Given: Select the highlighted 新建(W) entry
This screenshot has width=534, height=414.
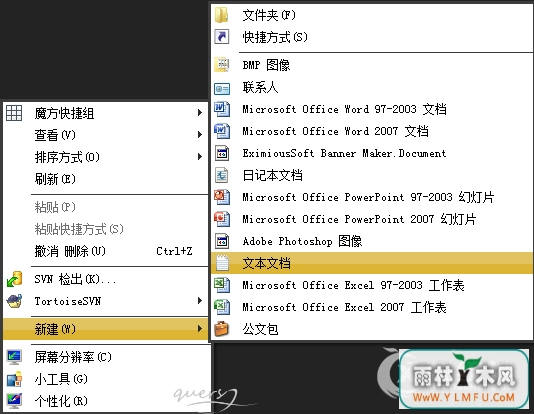Looking at the screenshot, I should [106, 329].
